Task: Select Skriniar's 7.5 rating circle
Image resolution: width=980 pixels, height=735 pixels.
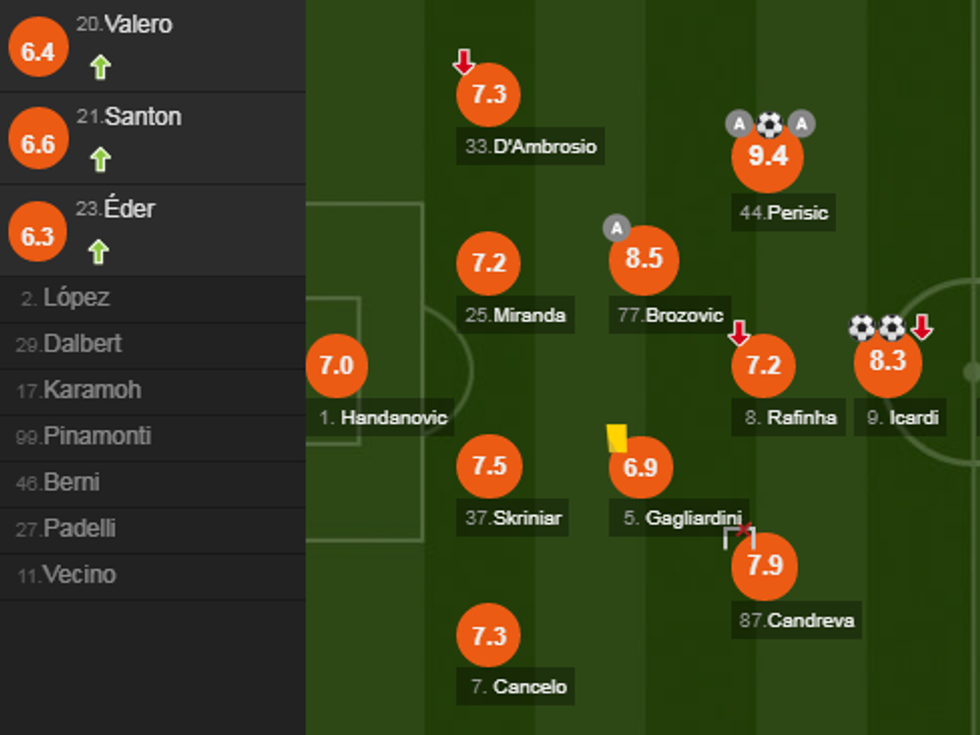Action: pyautogui.click(x=489, y=467)
